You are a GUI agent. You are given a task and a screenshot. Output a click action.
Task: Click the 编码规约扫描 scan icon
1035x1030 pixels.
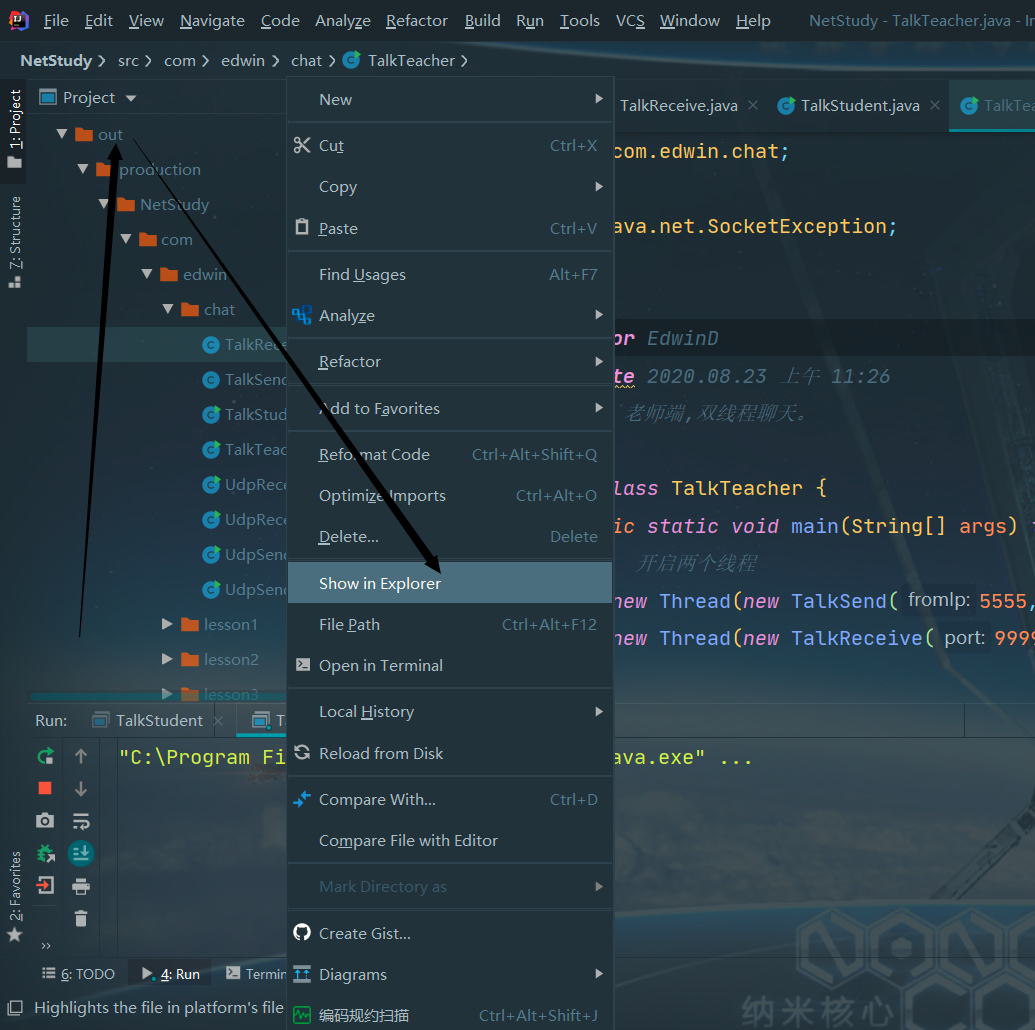point(302,1015)
